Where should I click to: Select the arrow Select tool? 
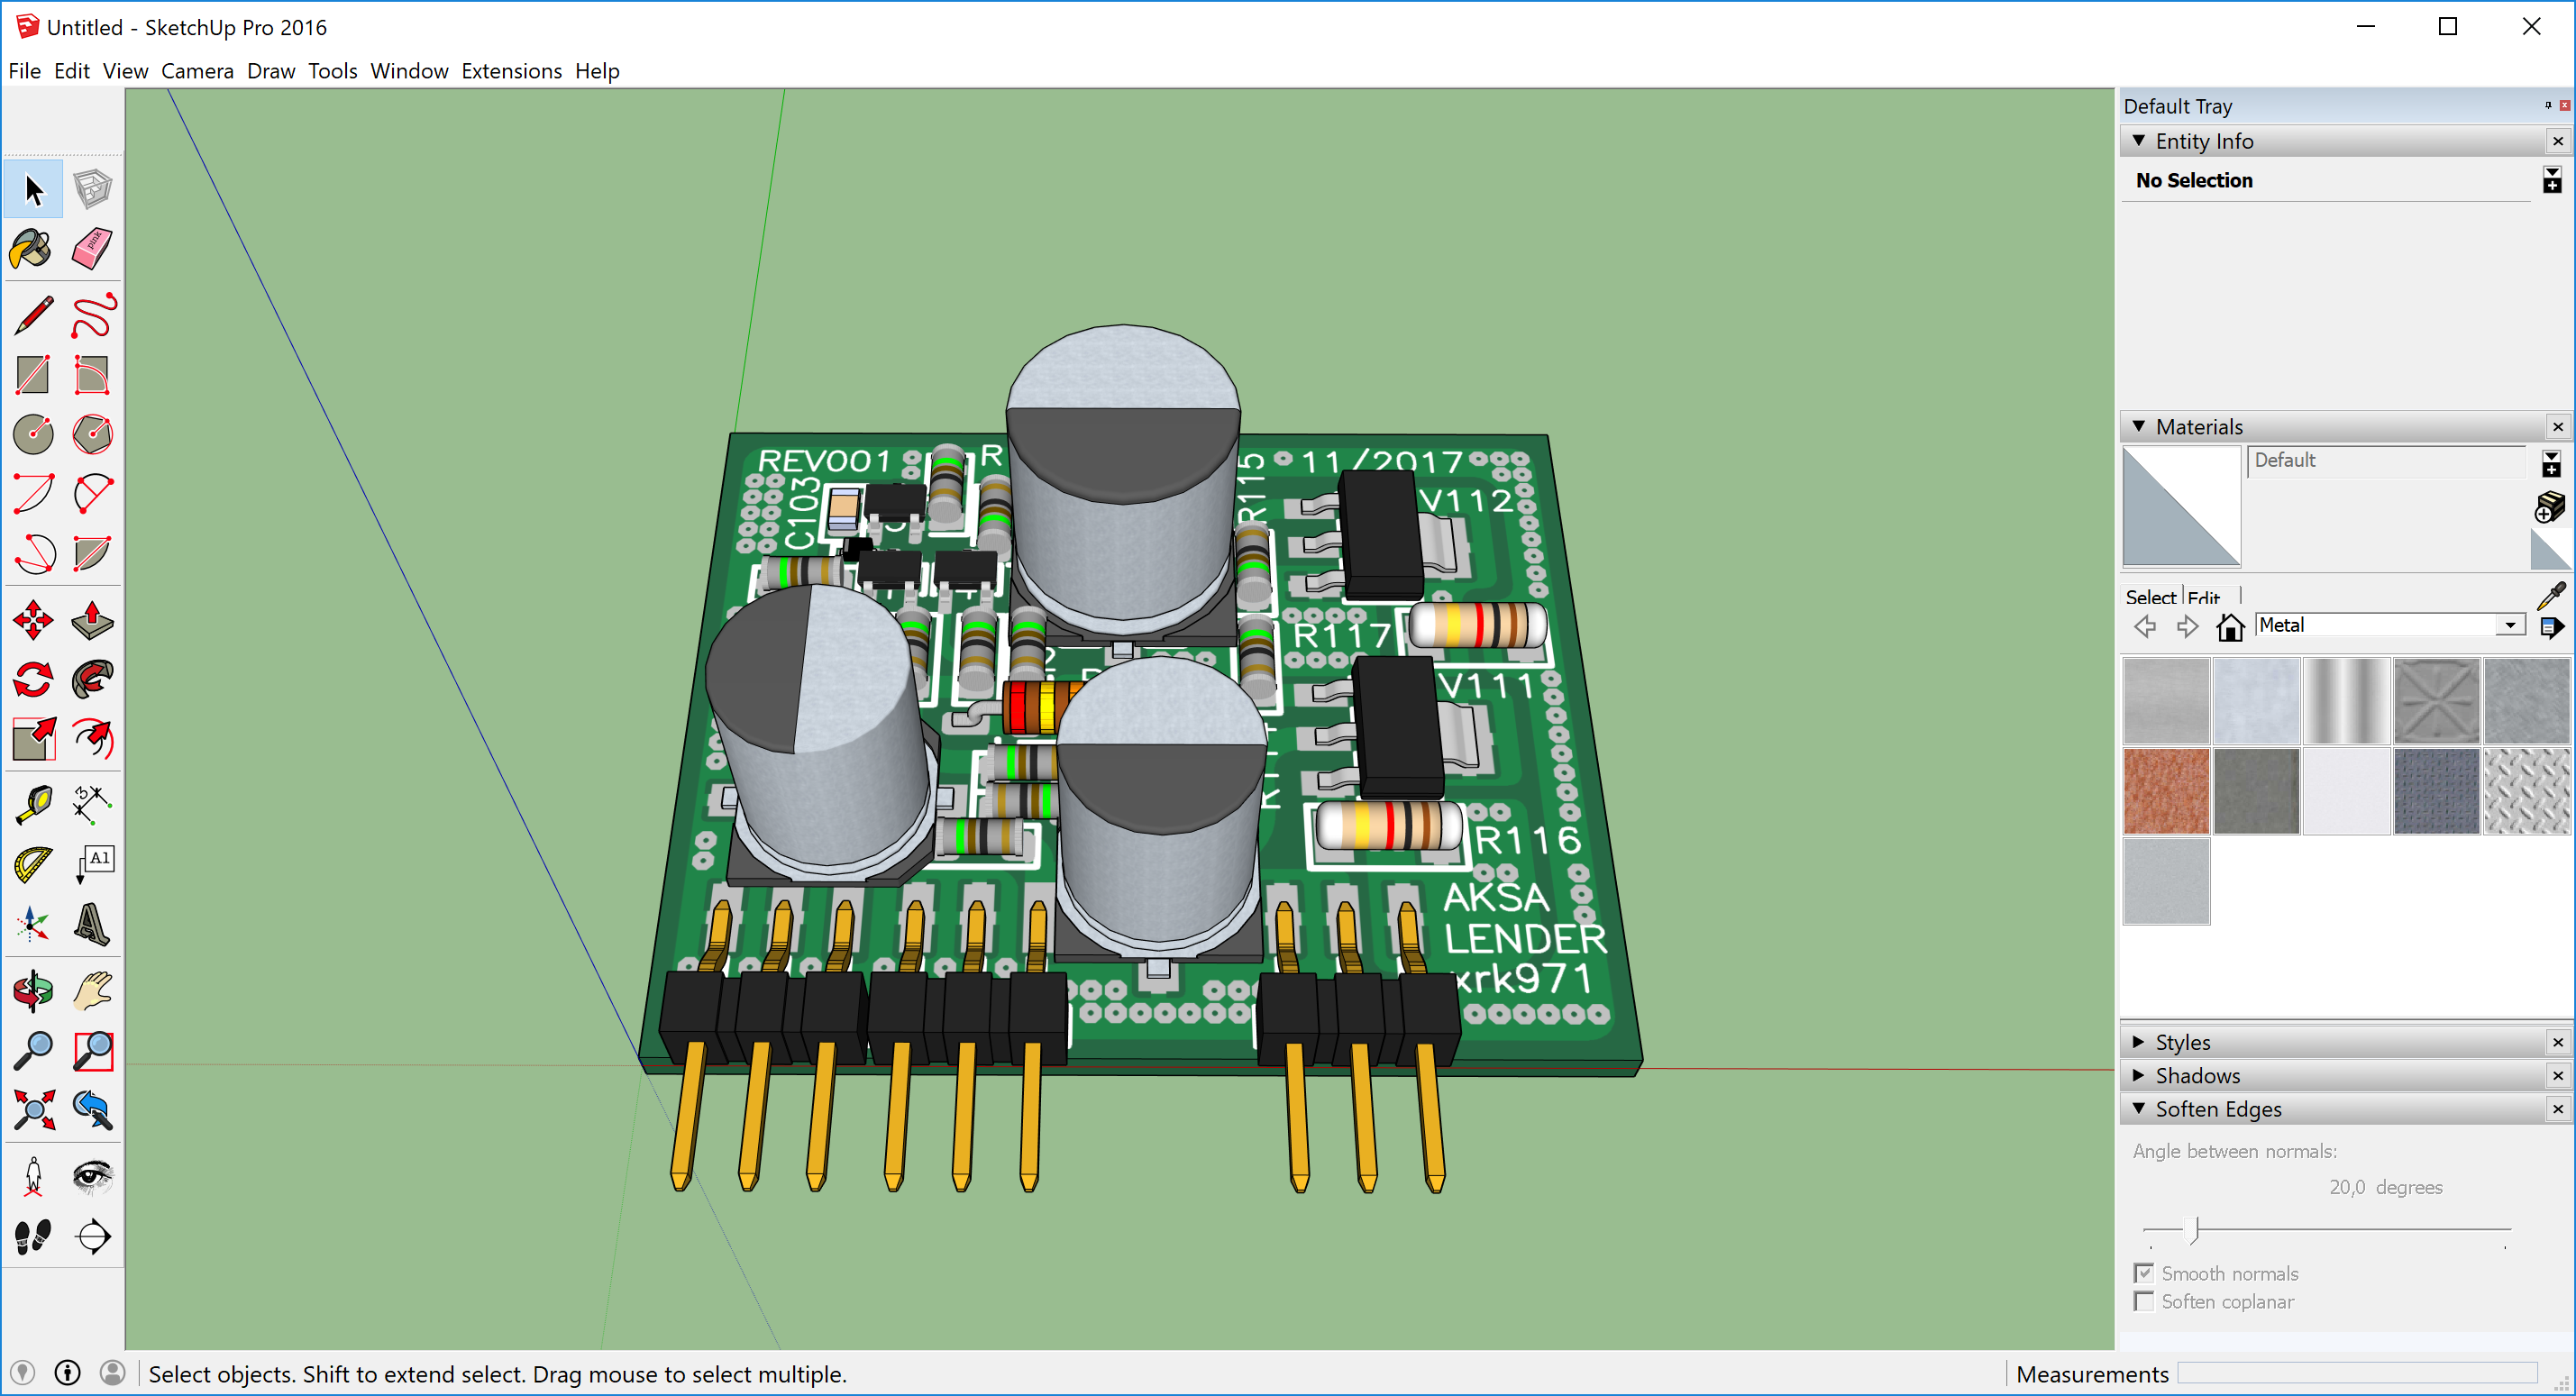[33, 189]
